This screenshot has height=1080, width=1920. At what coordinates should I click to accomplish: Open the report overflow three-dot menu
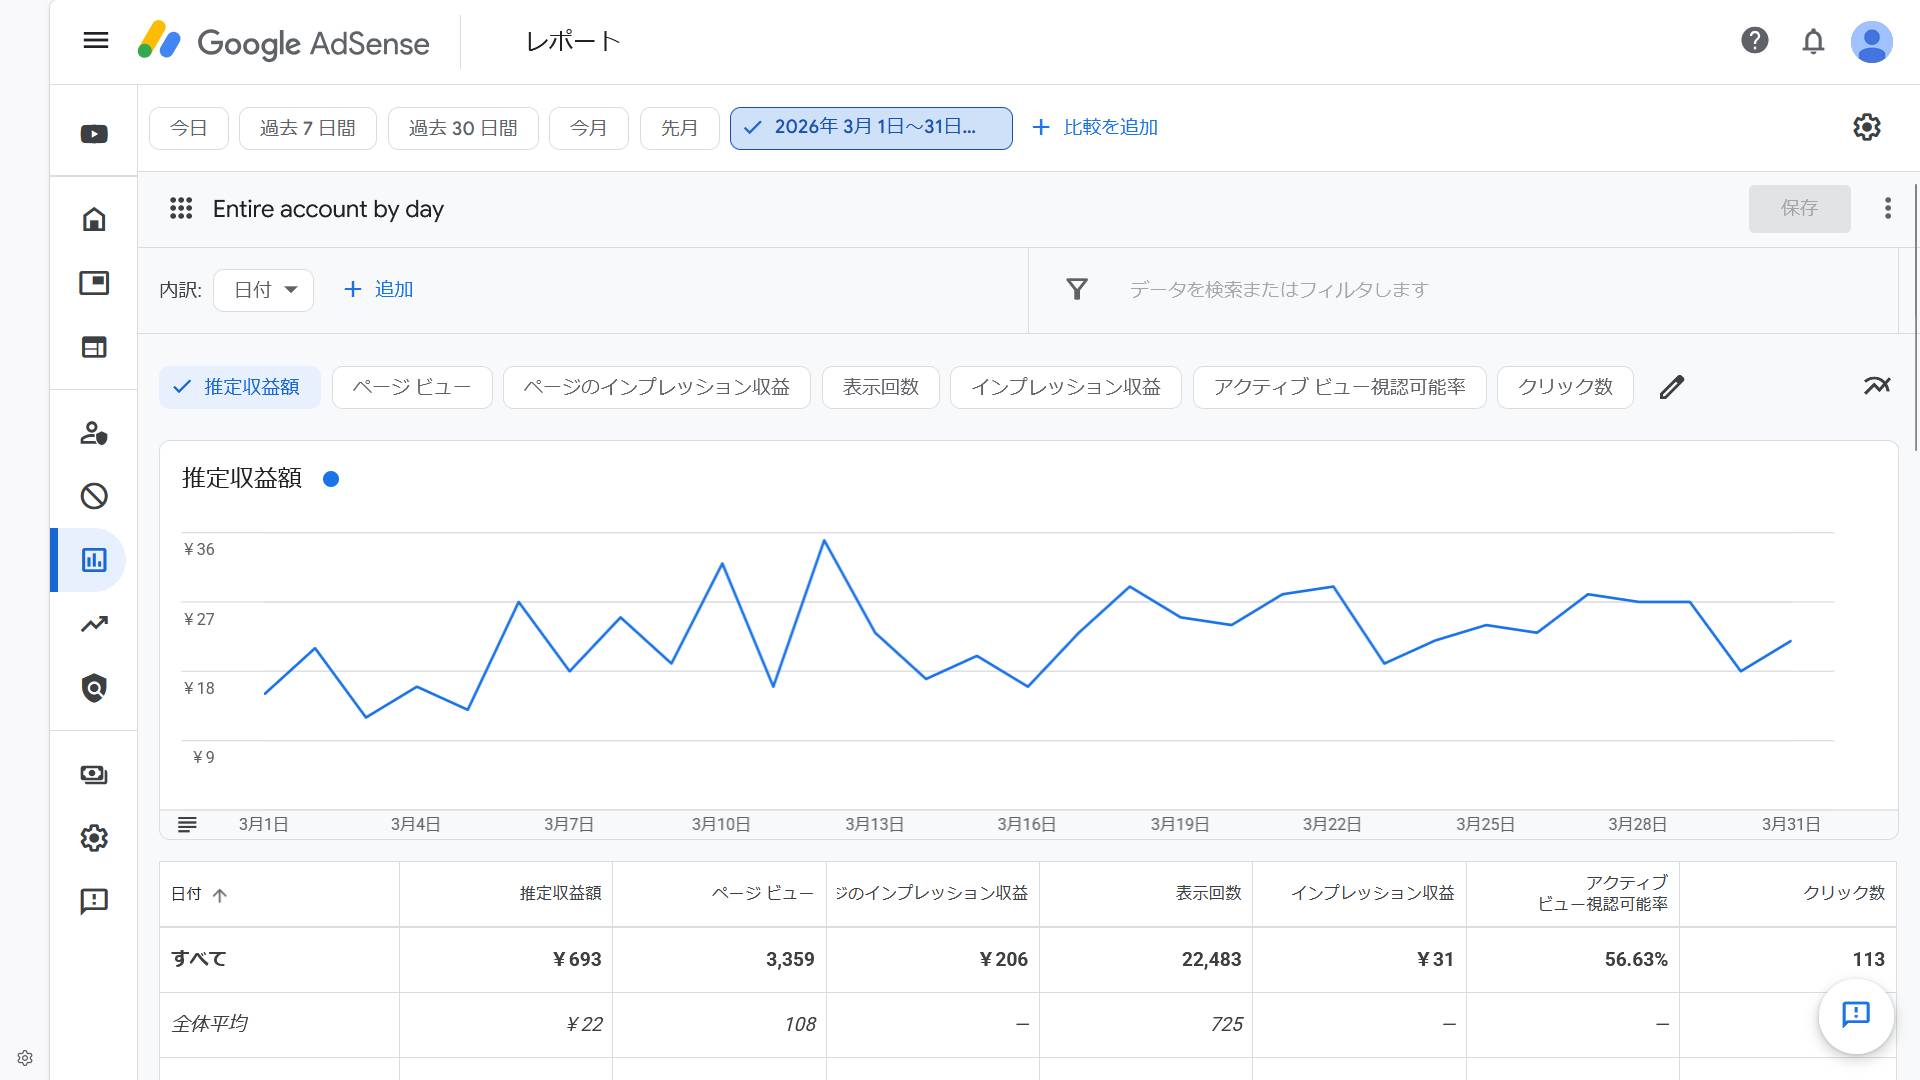tap(1888, 209)
